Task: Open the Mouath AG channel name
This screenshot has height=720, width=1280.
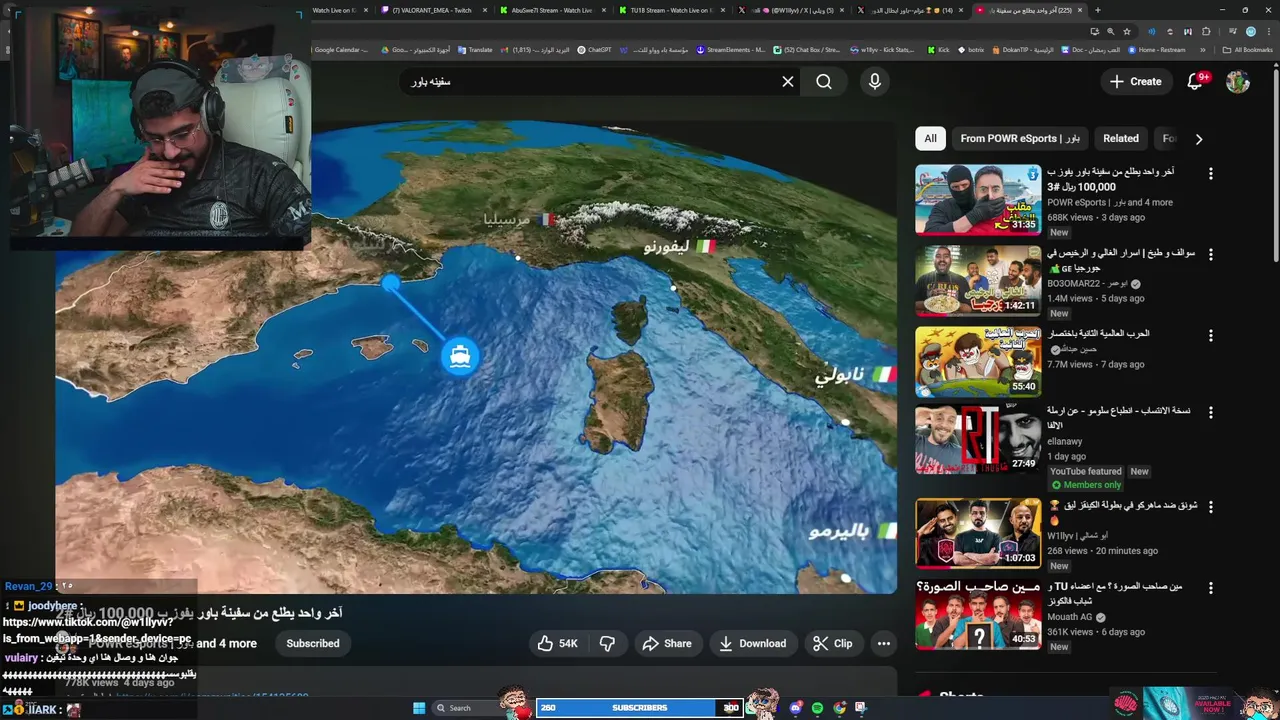Action: pyautogui.click(x=1070, y=617)
